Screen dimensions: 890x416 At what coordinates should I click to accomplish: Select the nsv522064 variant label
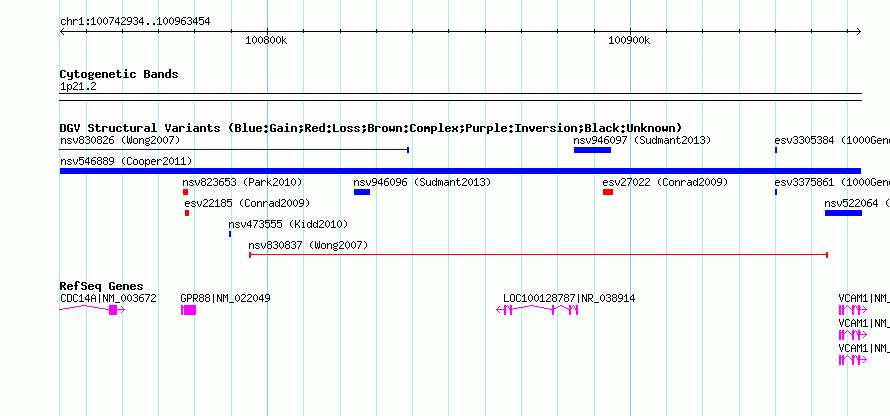[857, 203]
